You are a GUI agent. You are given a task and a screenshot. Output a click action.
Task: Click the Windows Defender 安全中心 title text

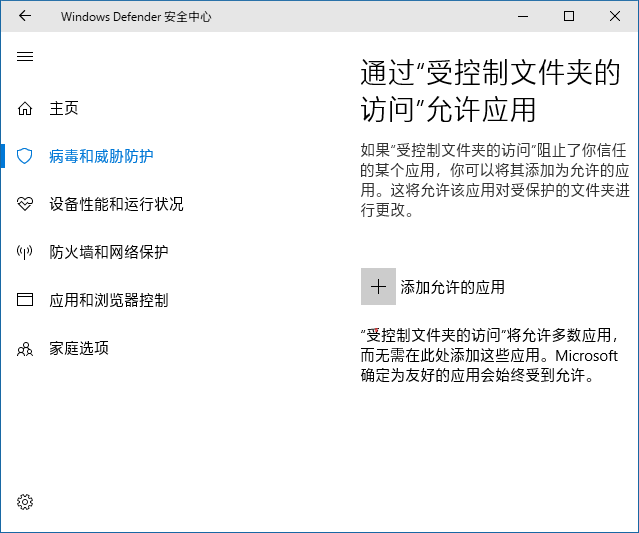136,17
